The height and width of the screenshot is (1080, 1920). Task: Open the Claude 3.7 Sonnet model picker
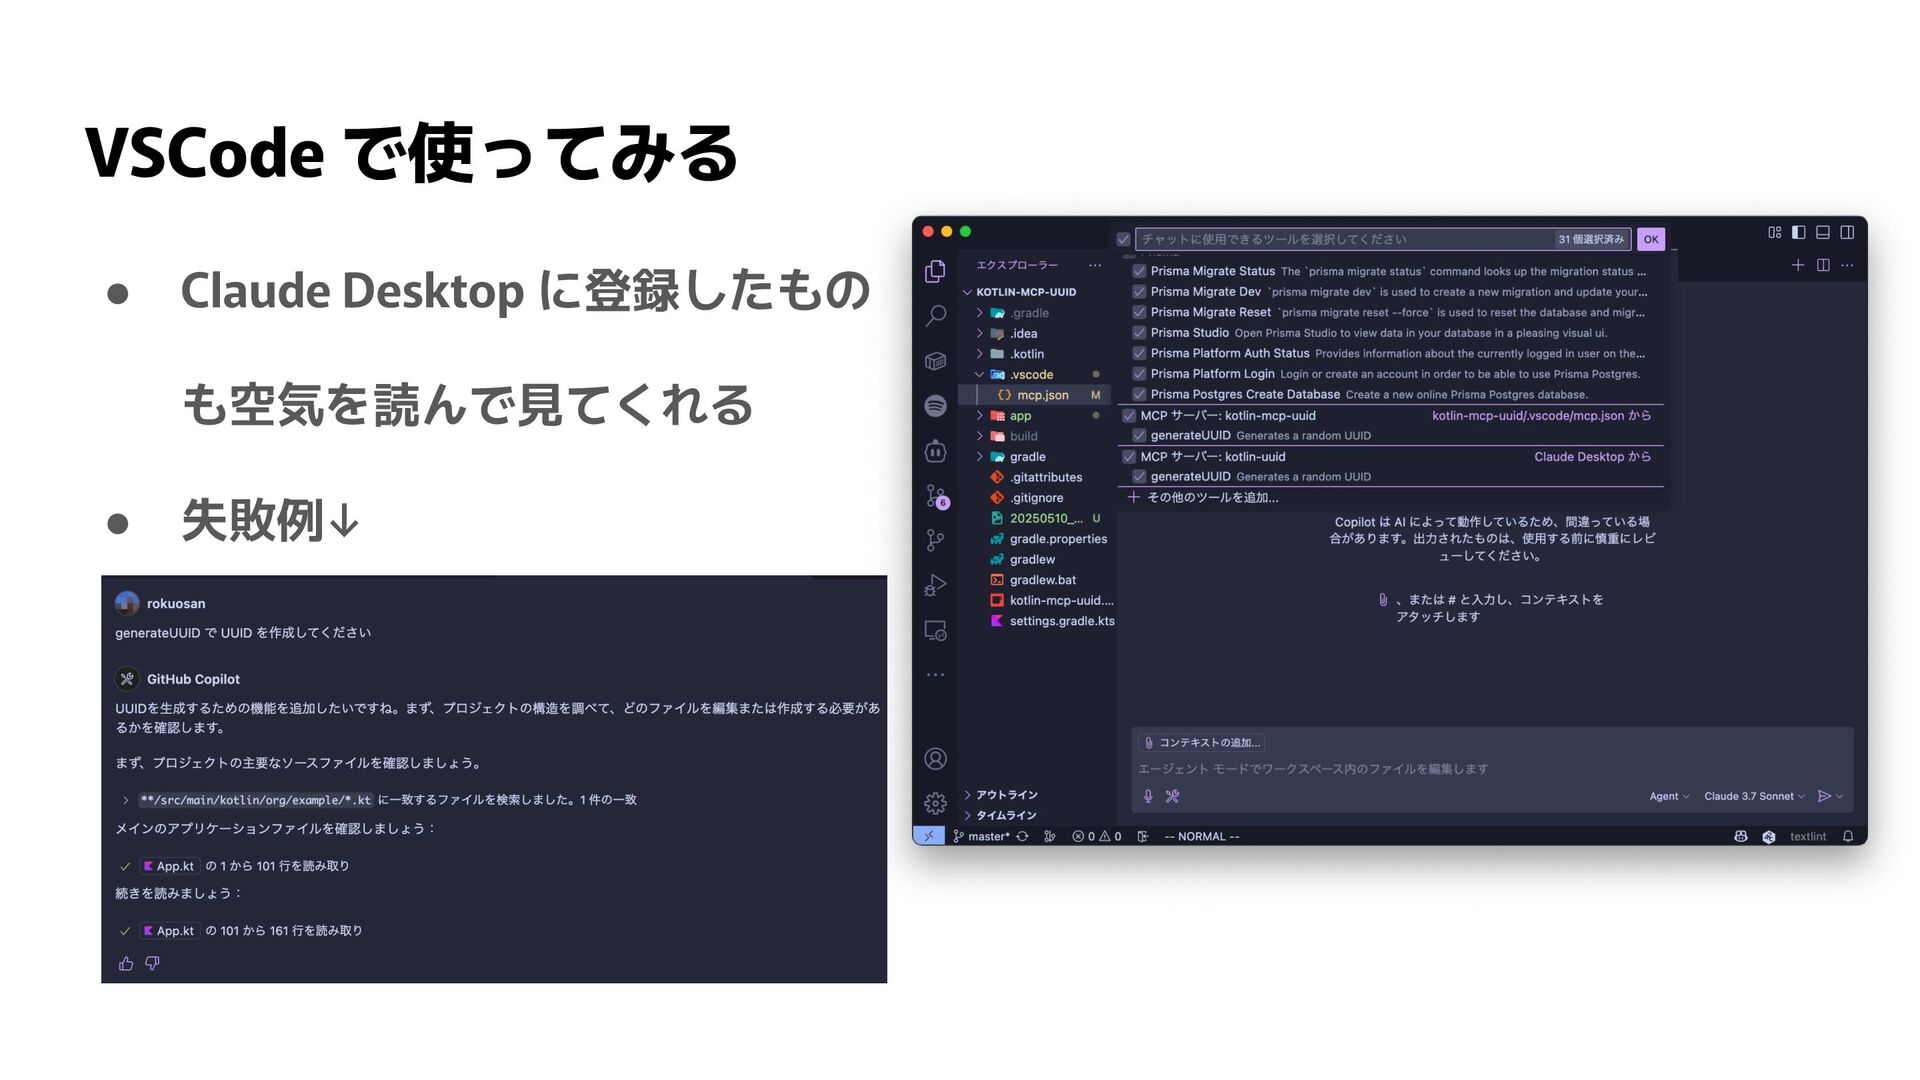pyautogui.click(x=1754, y=796)
